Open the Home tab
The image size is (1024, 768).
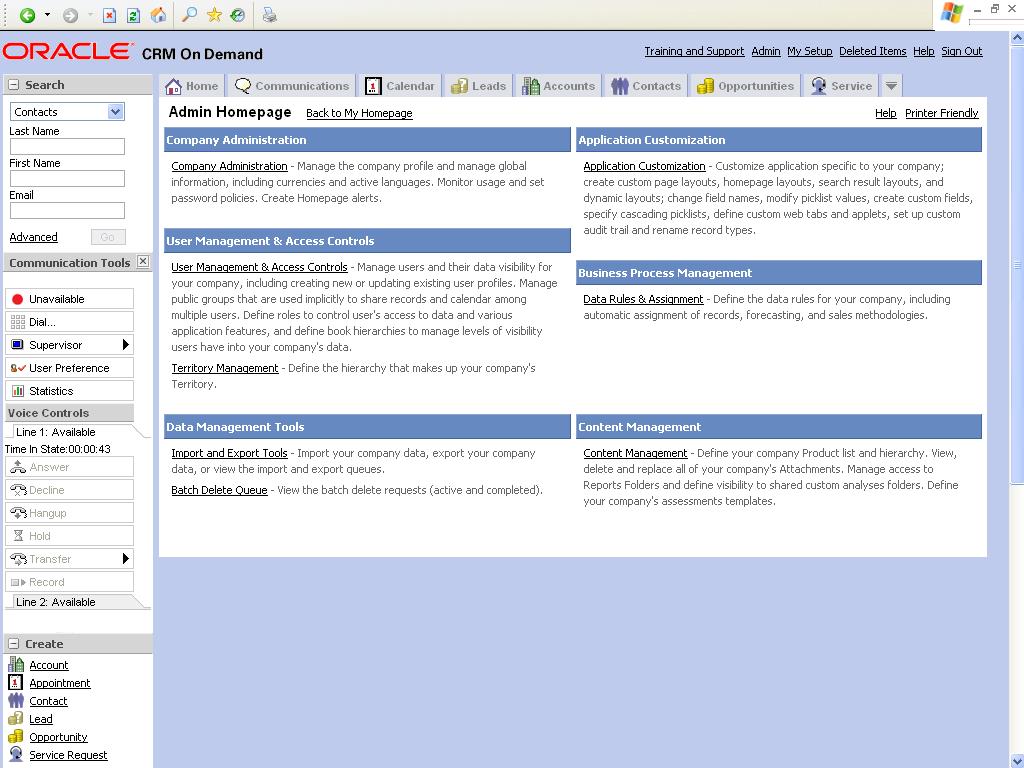[x=192, y=86]
